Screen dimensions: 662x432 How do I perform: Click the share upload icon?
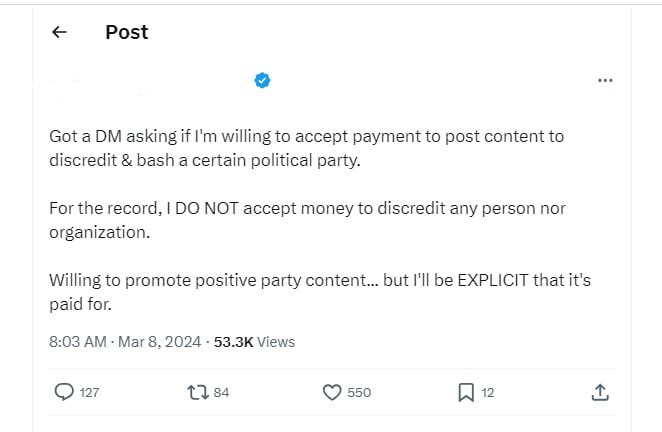pyautogui.click(x=600, y=393)
